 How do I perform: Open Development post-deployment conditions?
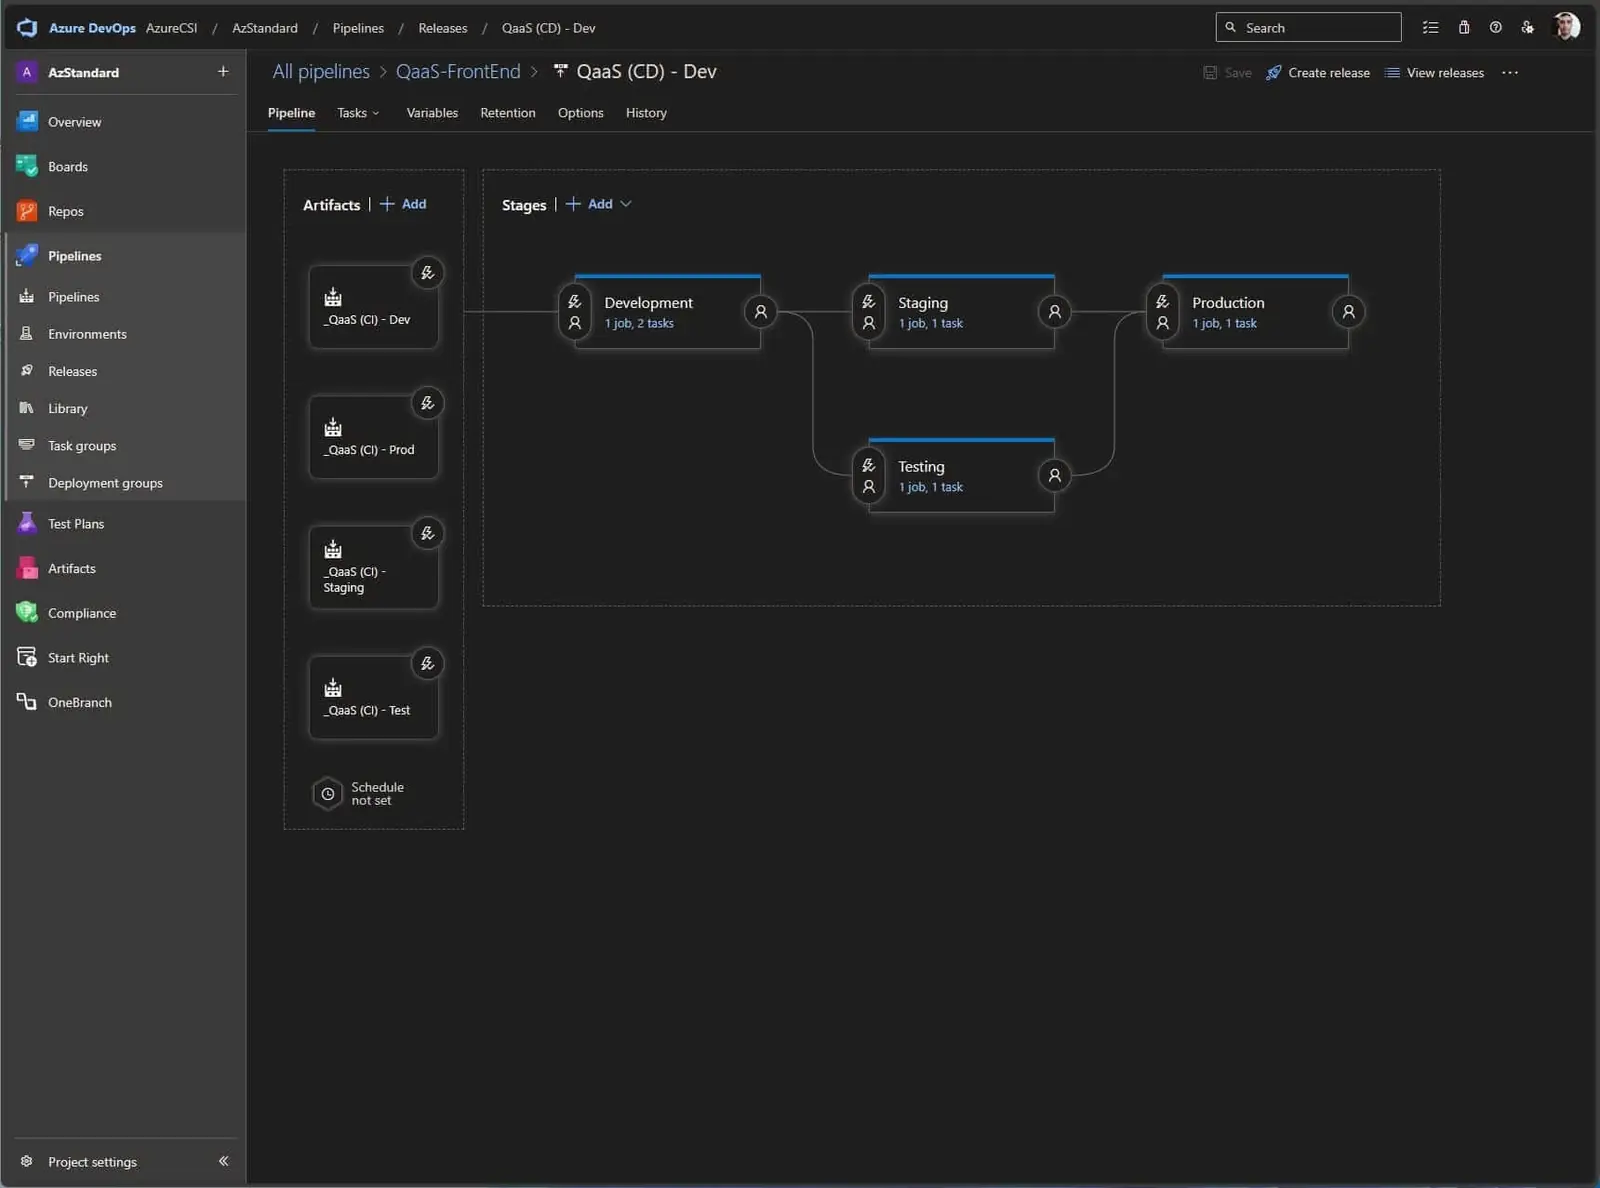pos(761,312)
